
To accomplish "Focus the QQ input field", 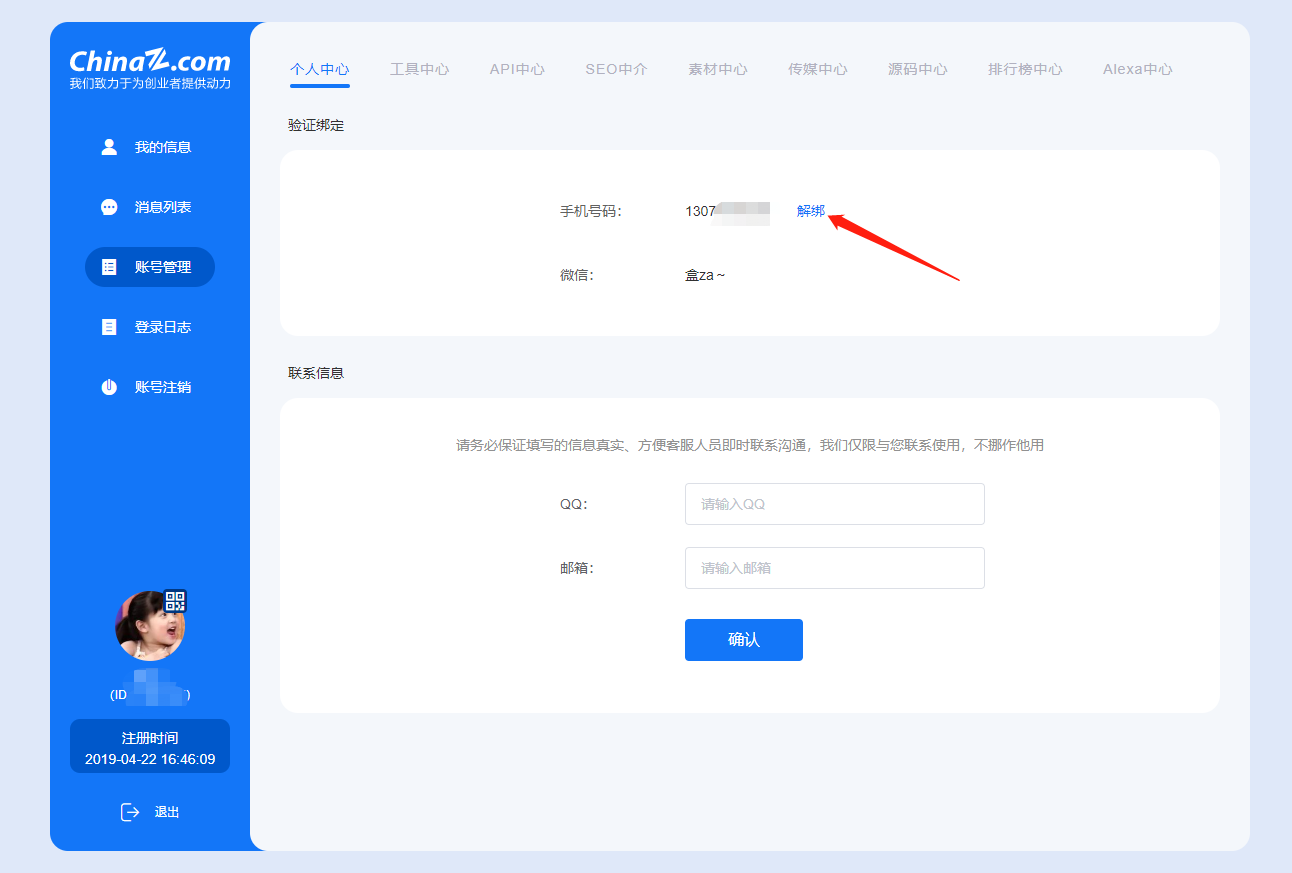I will pos(835,504).
